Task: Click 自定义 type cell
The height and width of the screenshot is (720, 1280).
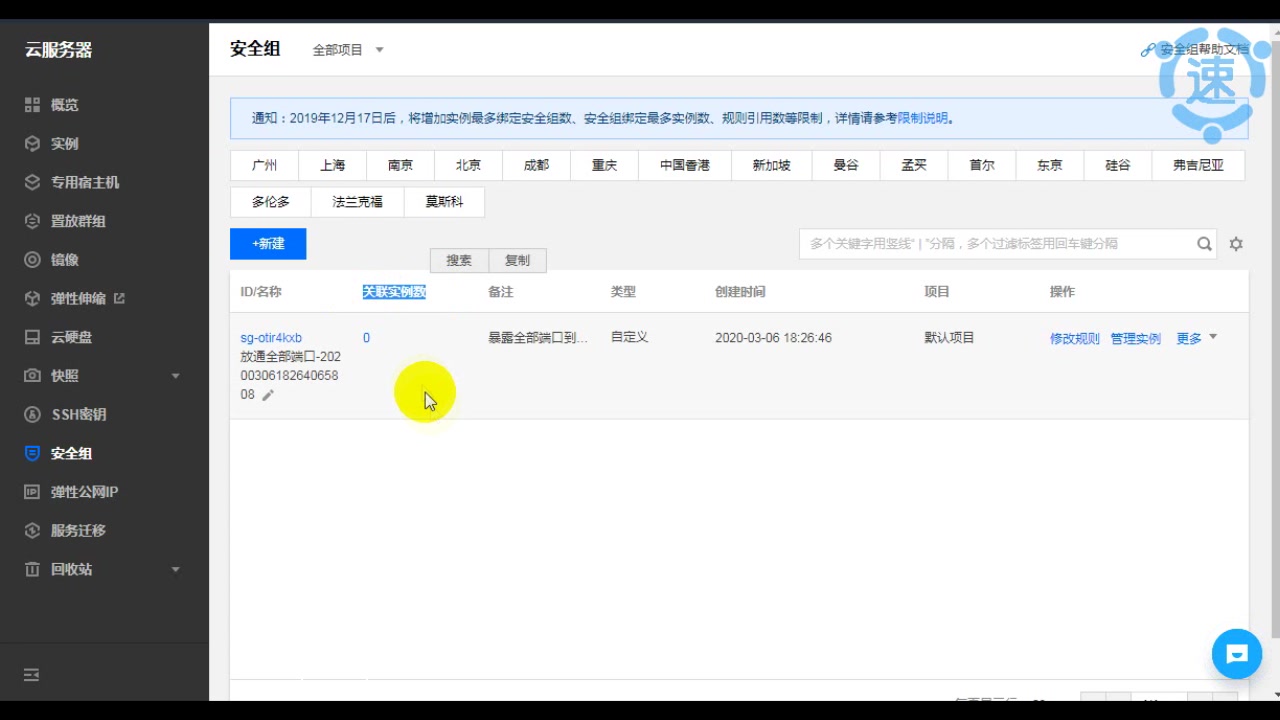Action: [630, 337]
